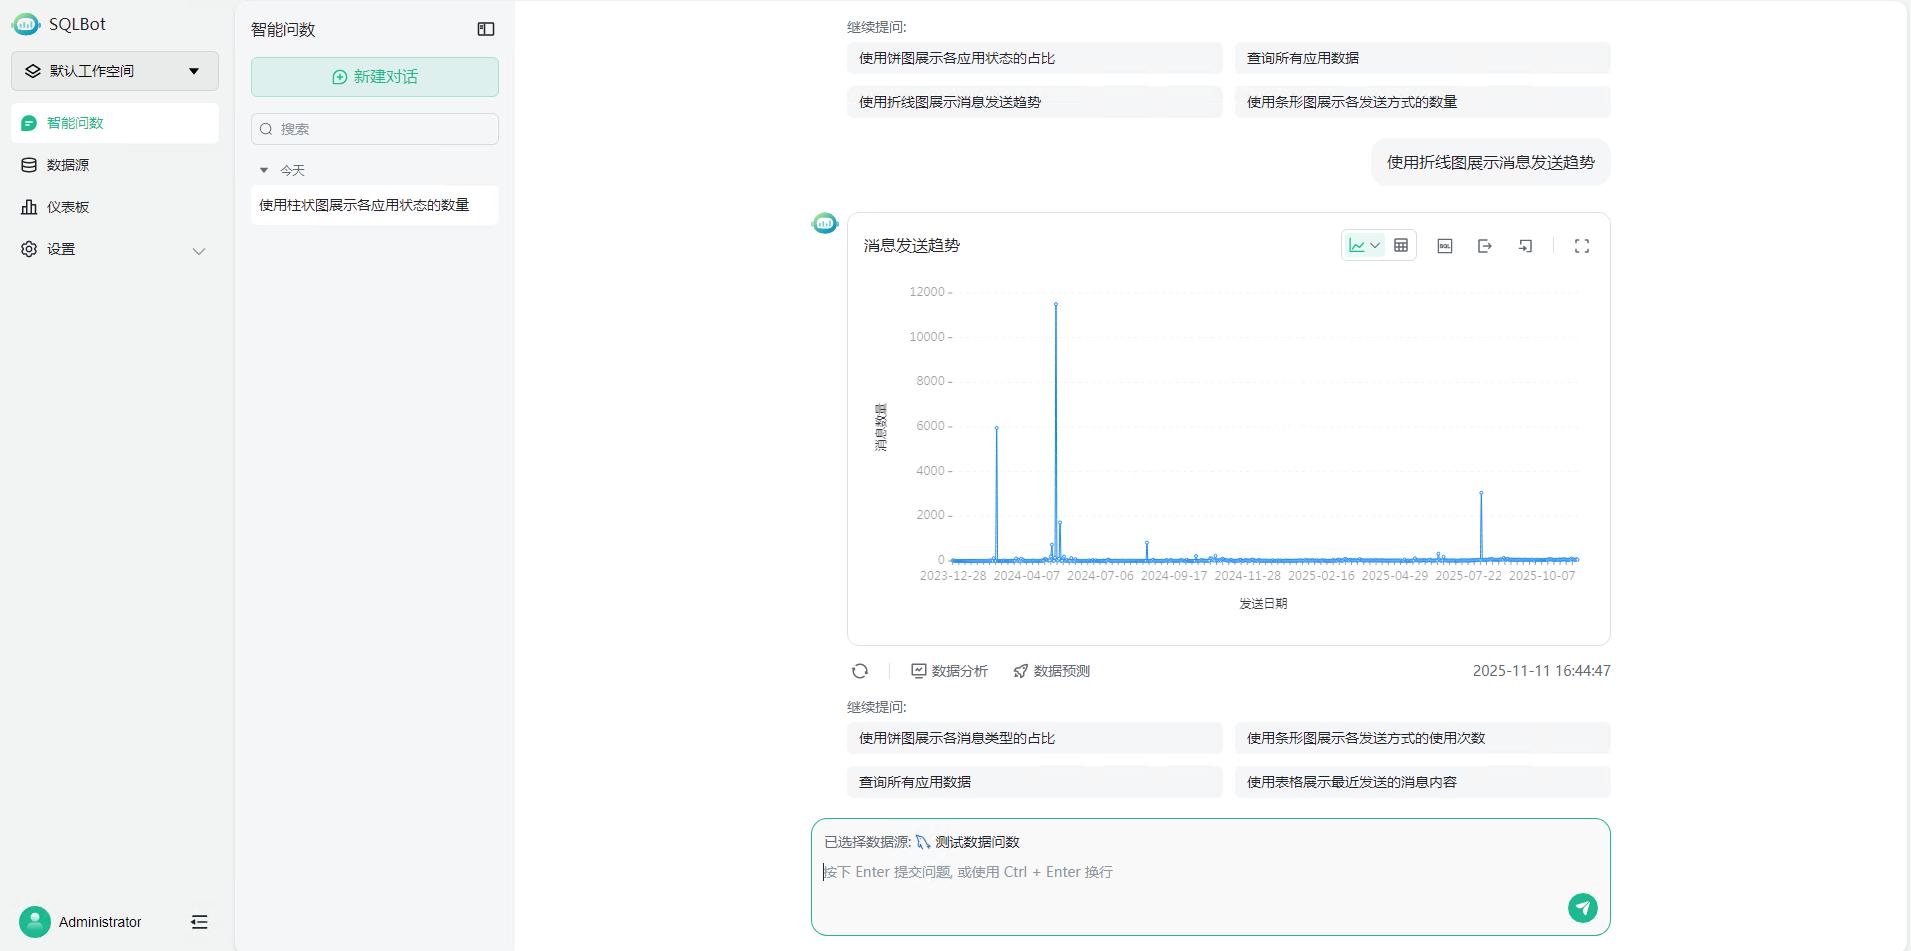The image size is (1911, 951).
Task: Click the highest peak point on the line chart
Action: (x=1056, y=304)
